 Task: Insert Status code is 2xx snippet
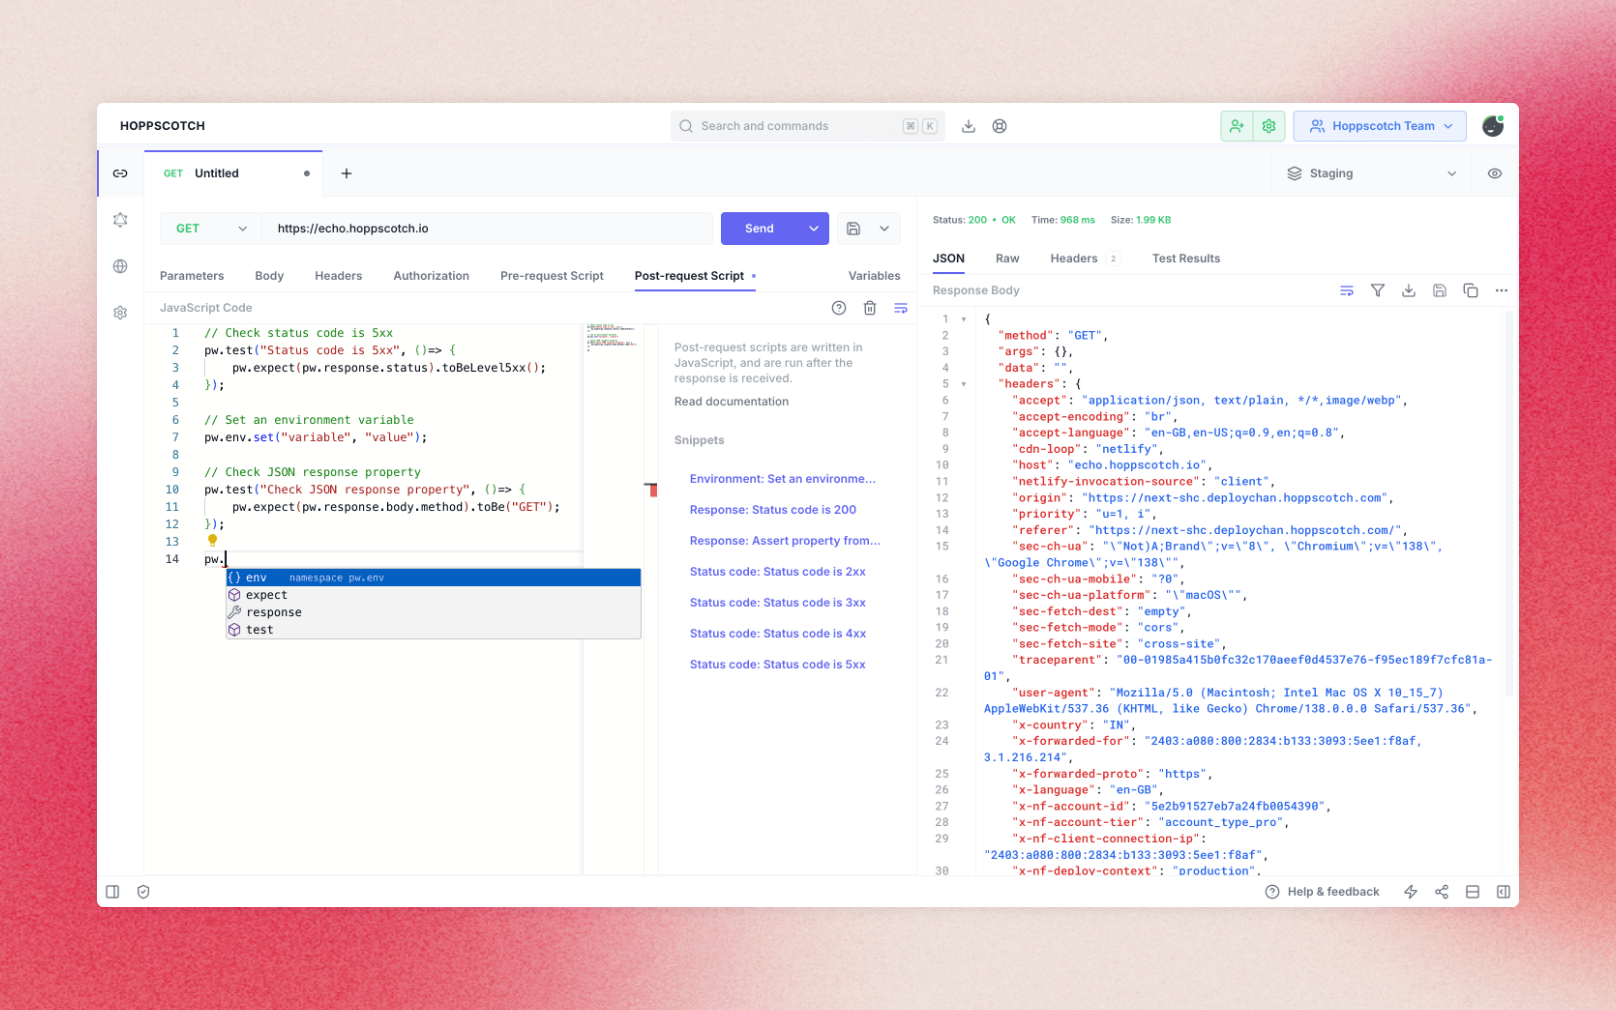pos(778,572)
